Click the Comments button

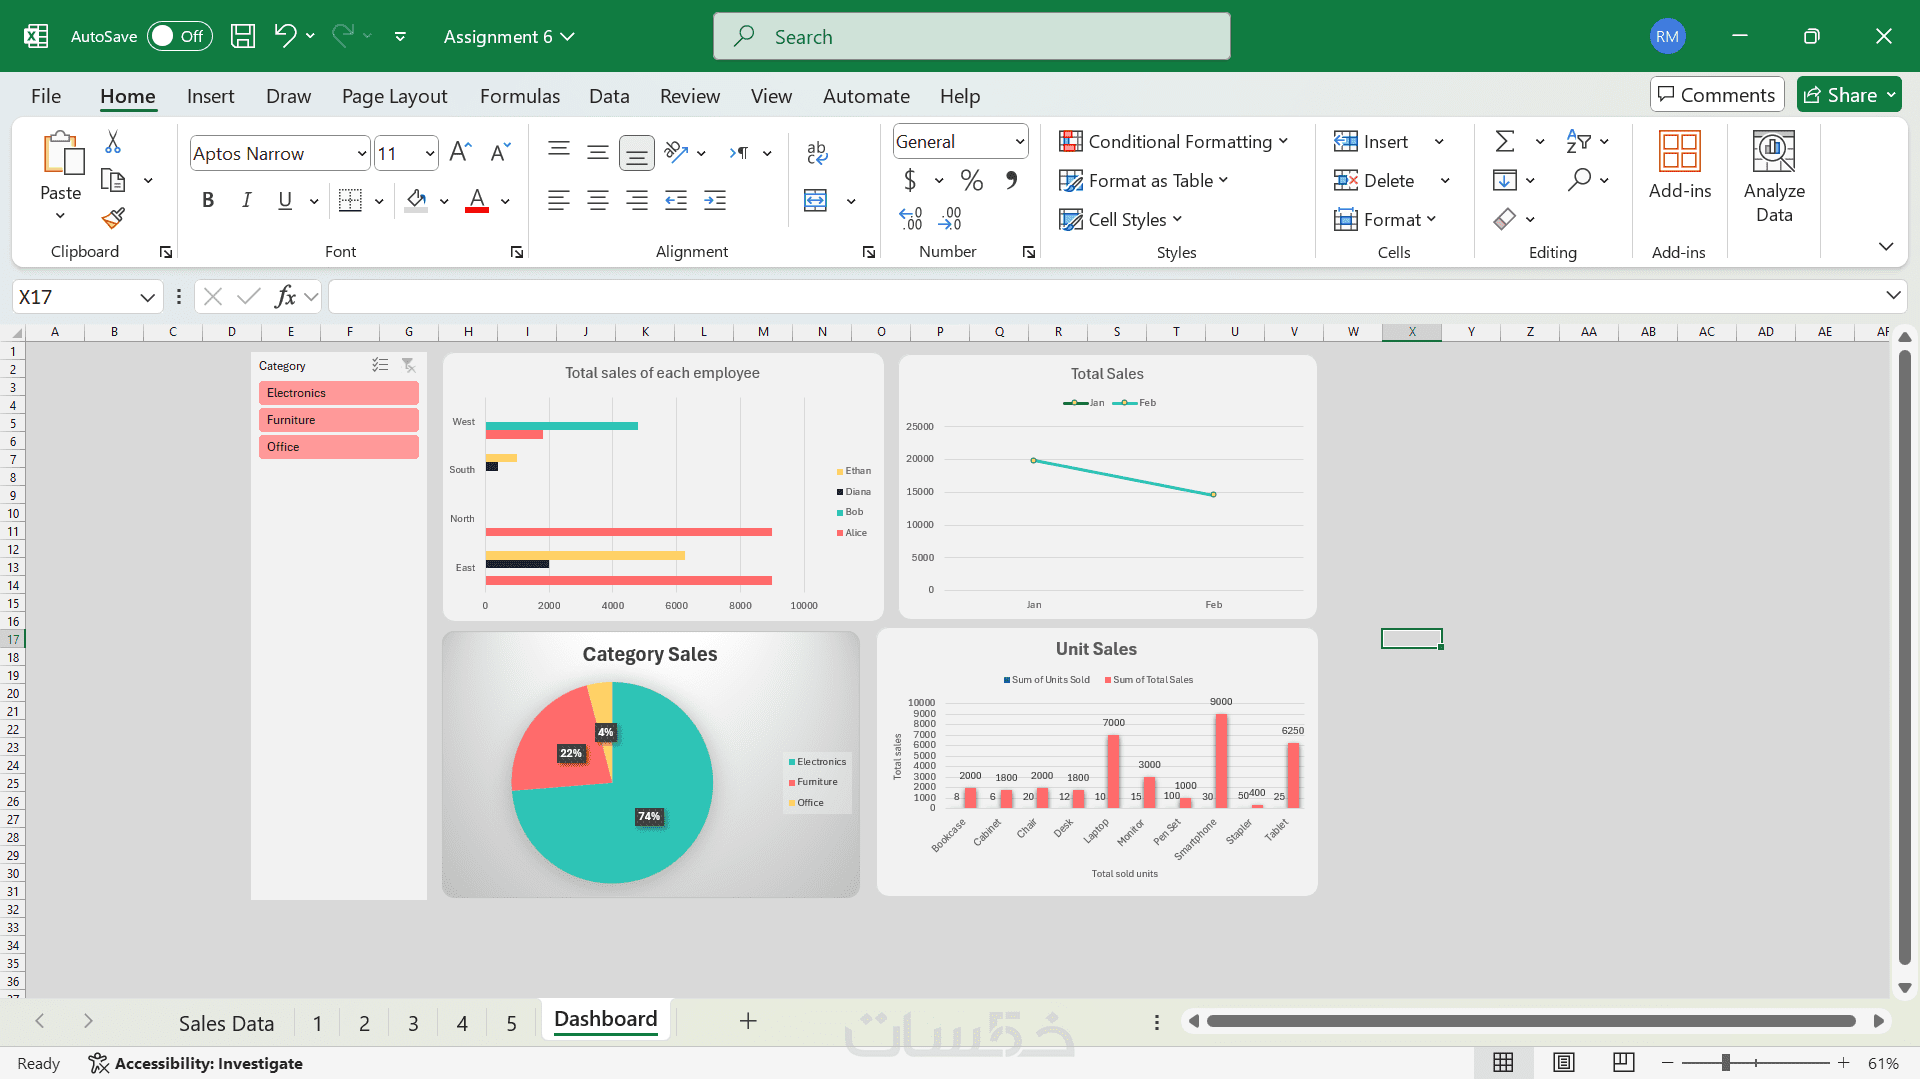coord(1716,95)
